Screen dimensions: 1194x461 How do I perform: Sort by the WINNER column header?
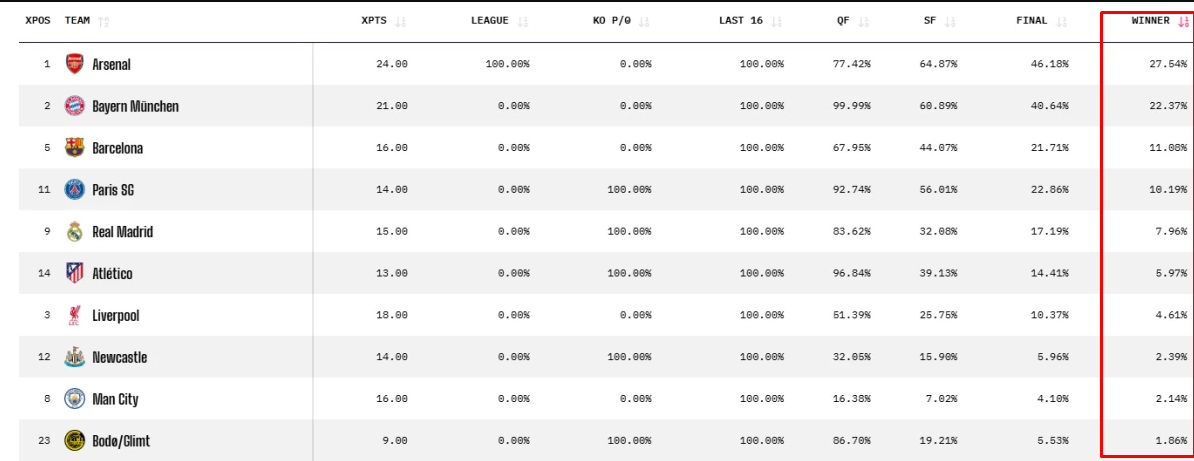point(1150,21)
